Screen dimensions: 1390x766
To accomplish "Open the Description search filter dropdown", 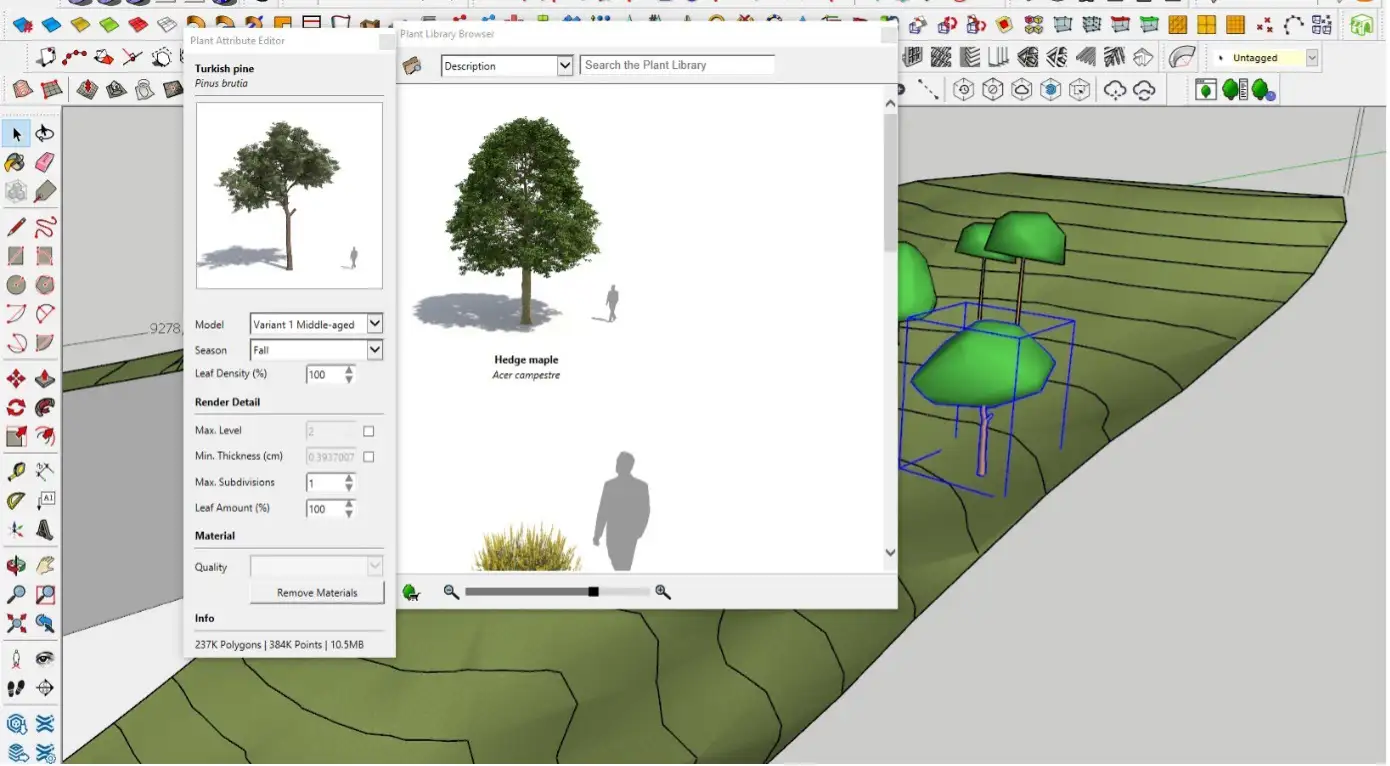I will pos(565,64).
